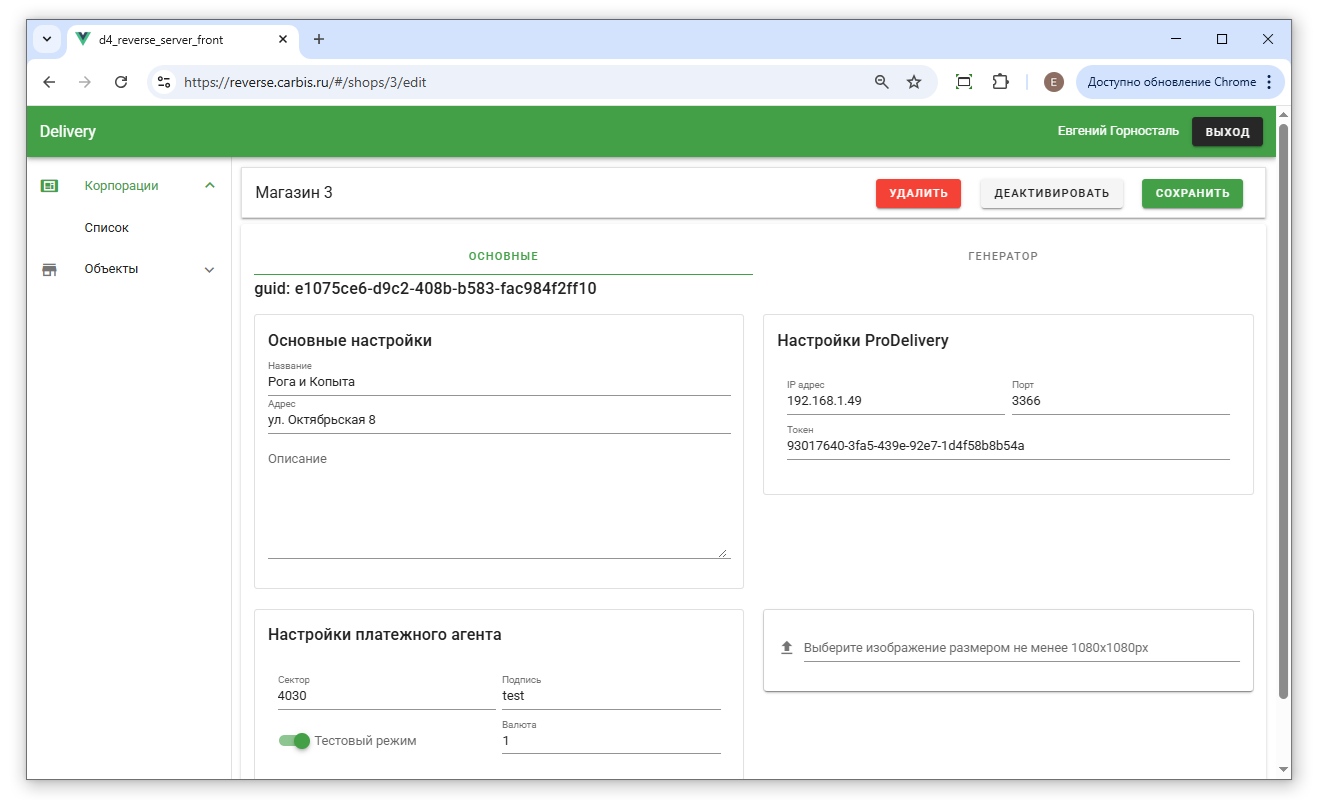Click the Корпорации sidebar icon
This screenshot has height=800, width=1320.
coord(49,186)
